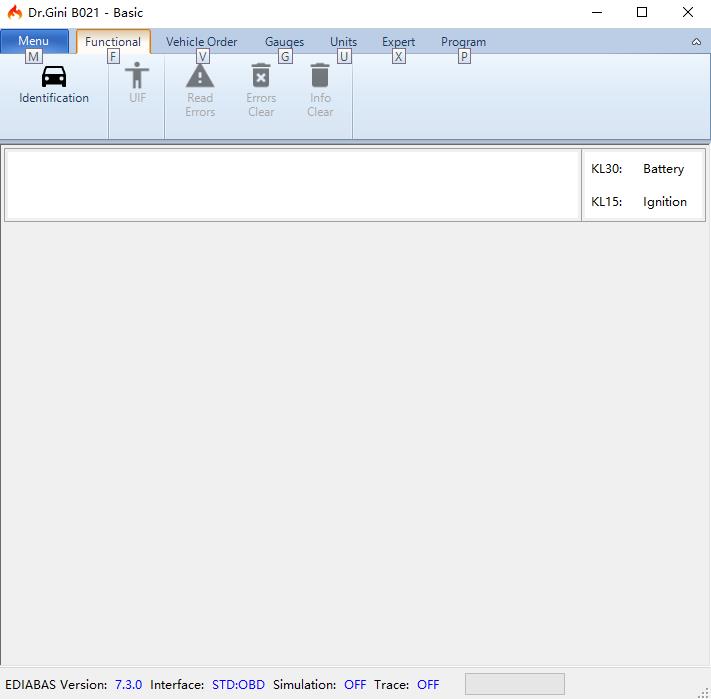This screenshot has width=711, height=699.
Task: Minimize the Dr.Gini window
Action: click(597, 12)
